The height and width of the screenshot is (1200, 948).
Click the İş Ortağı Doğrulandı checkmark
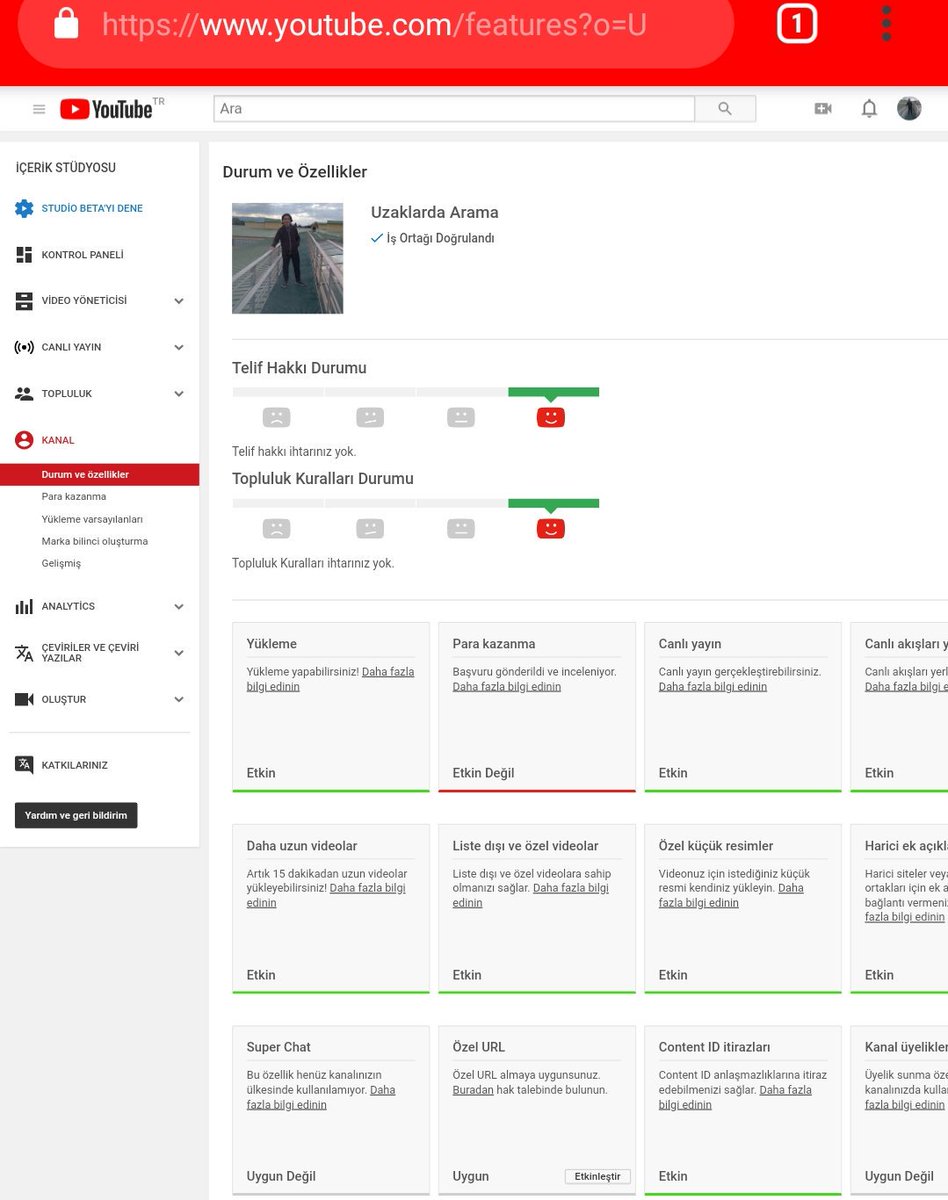tap(377, 238)
